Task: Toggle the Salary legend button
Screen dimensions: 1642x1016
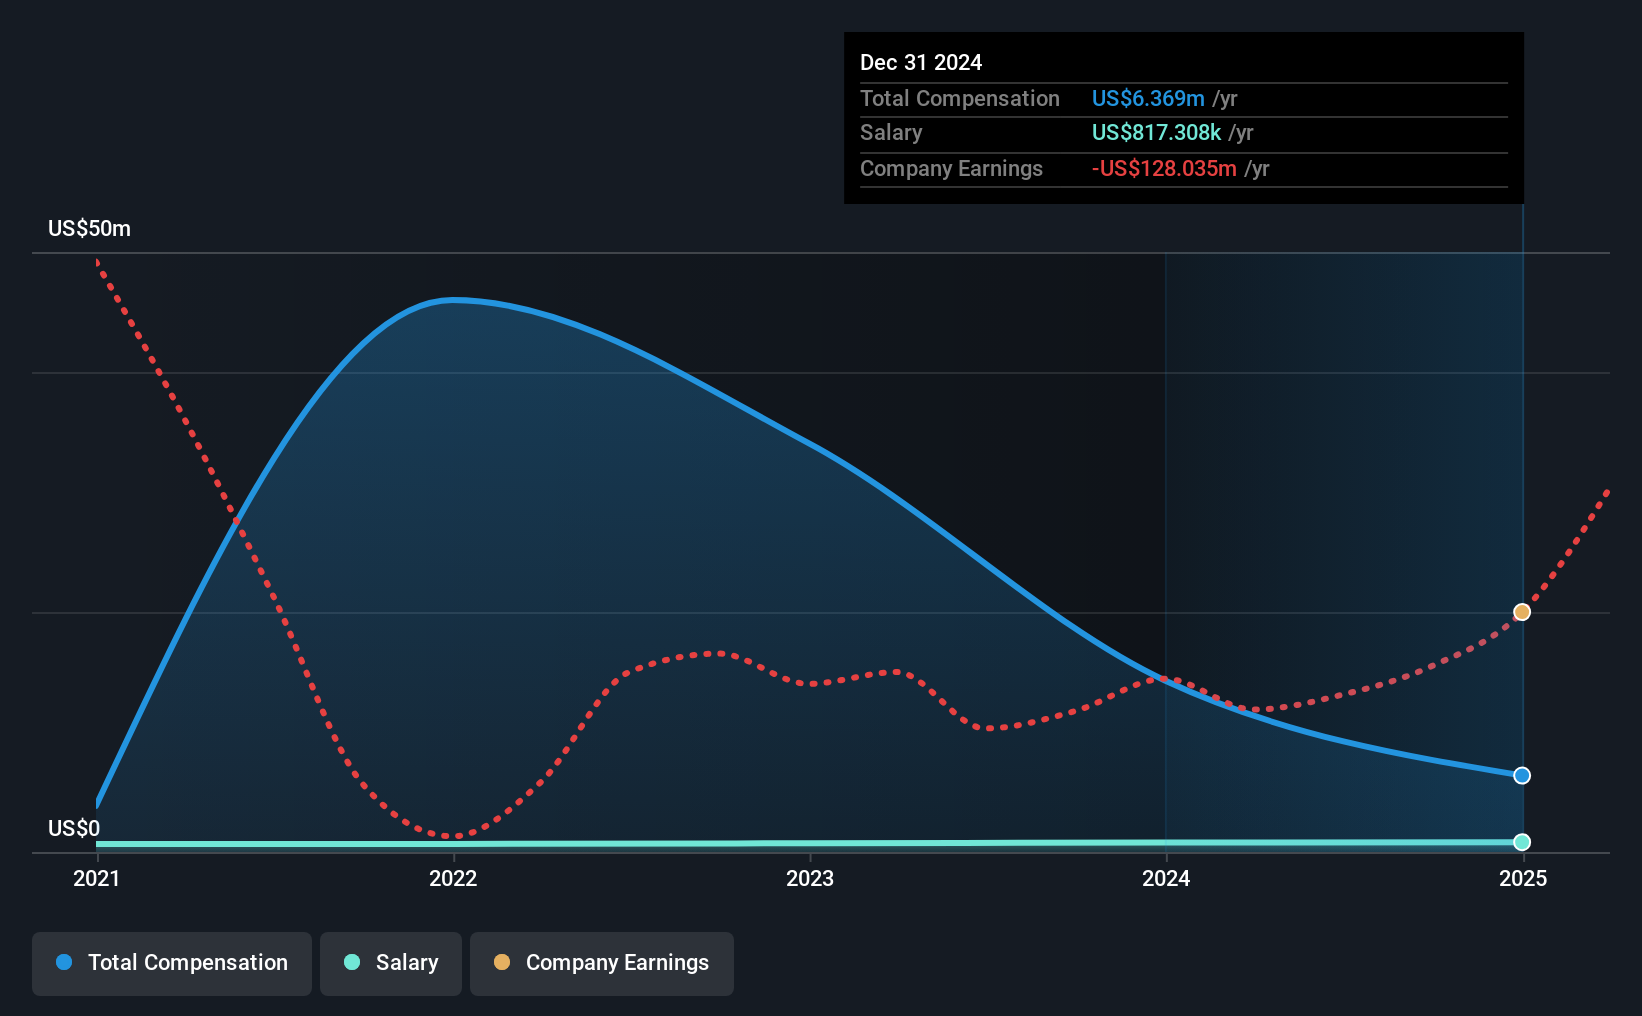Action: coord(391,963)
